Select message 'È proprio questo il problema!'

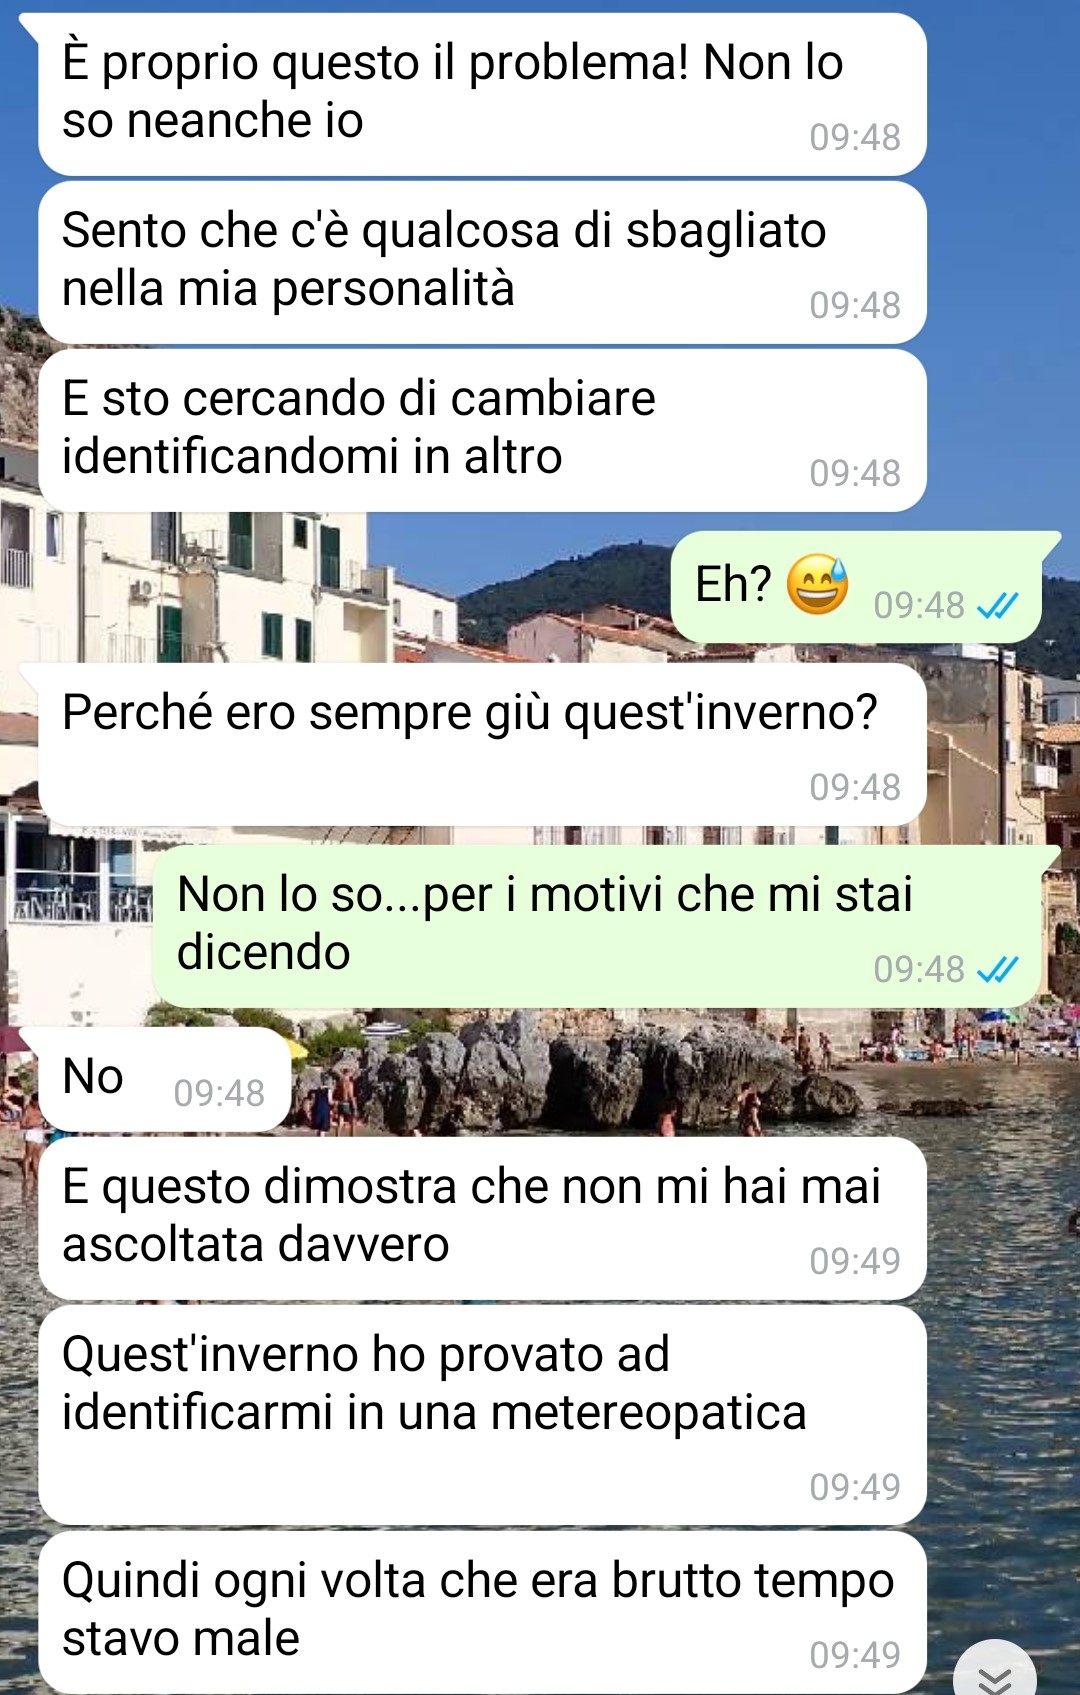pos(482,95)
